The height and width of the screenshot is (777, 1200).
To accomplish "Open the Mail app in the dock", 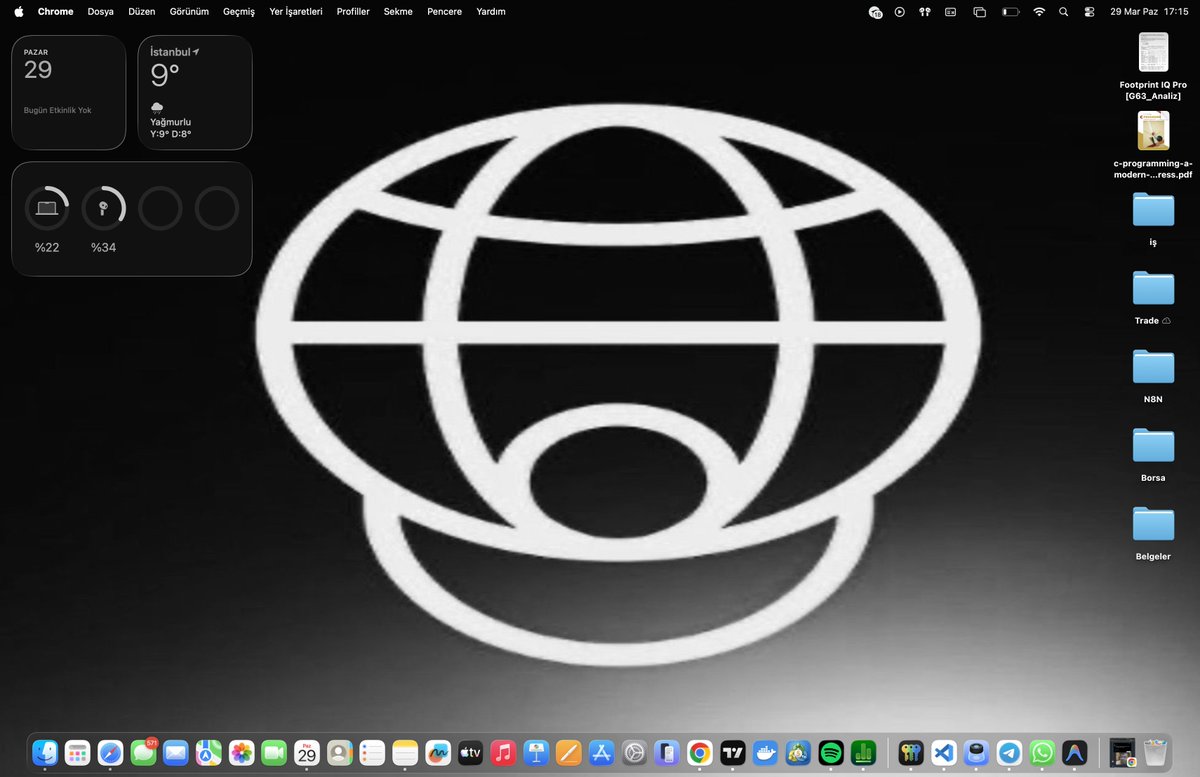I will 176,752.
